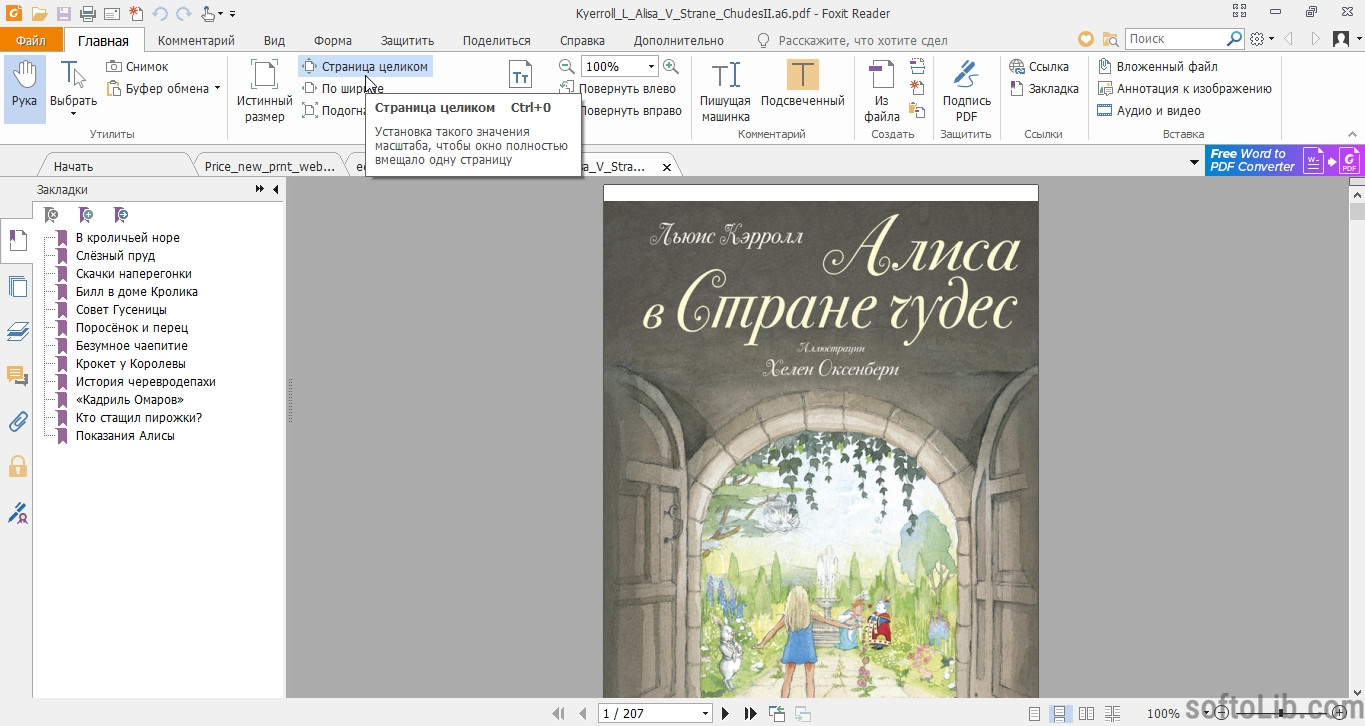Open bookmark Безумное чаепитие

132,345
